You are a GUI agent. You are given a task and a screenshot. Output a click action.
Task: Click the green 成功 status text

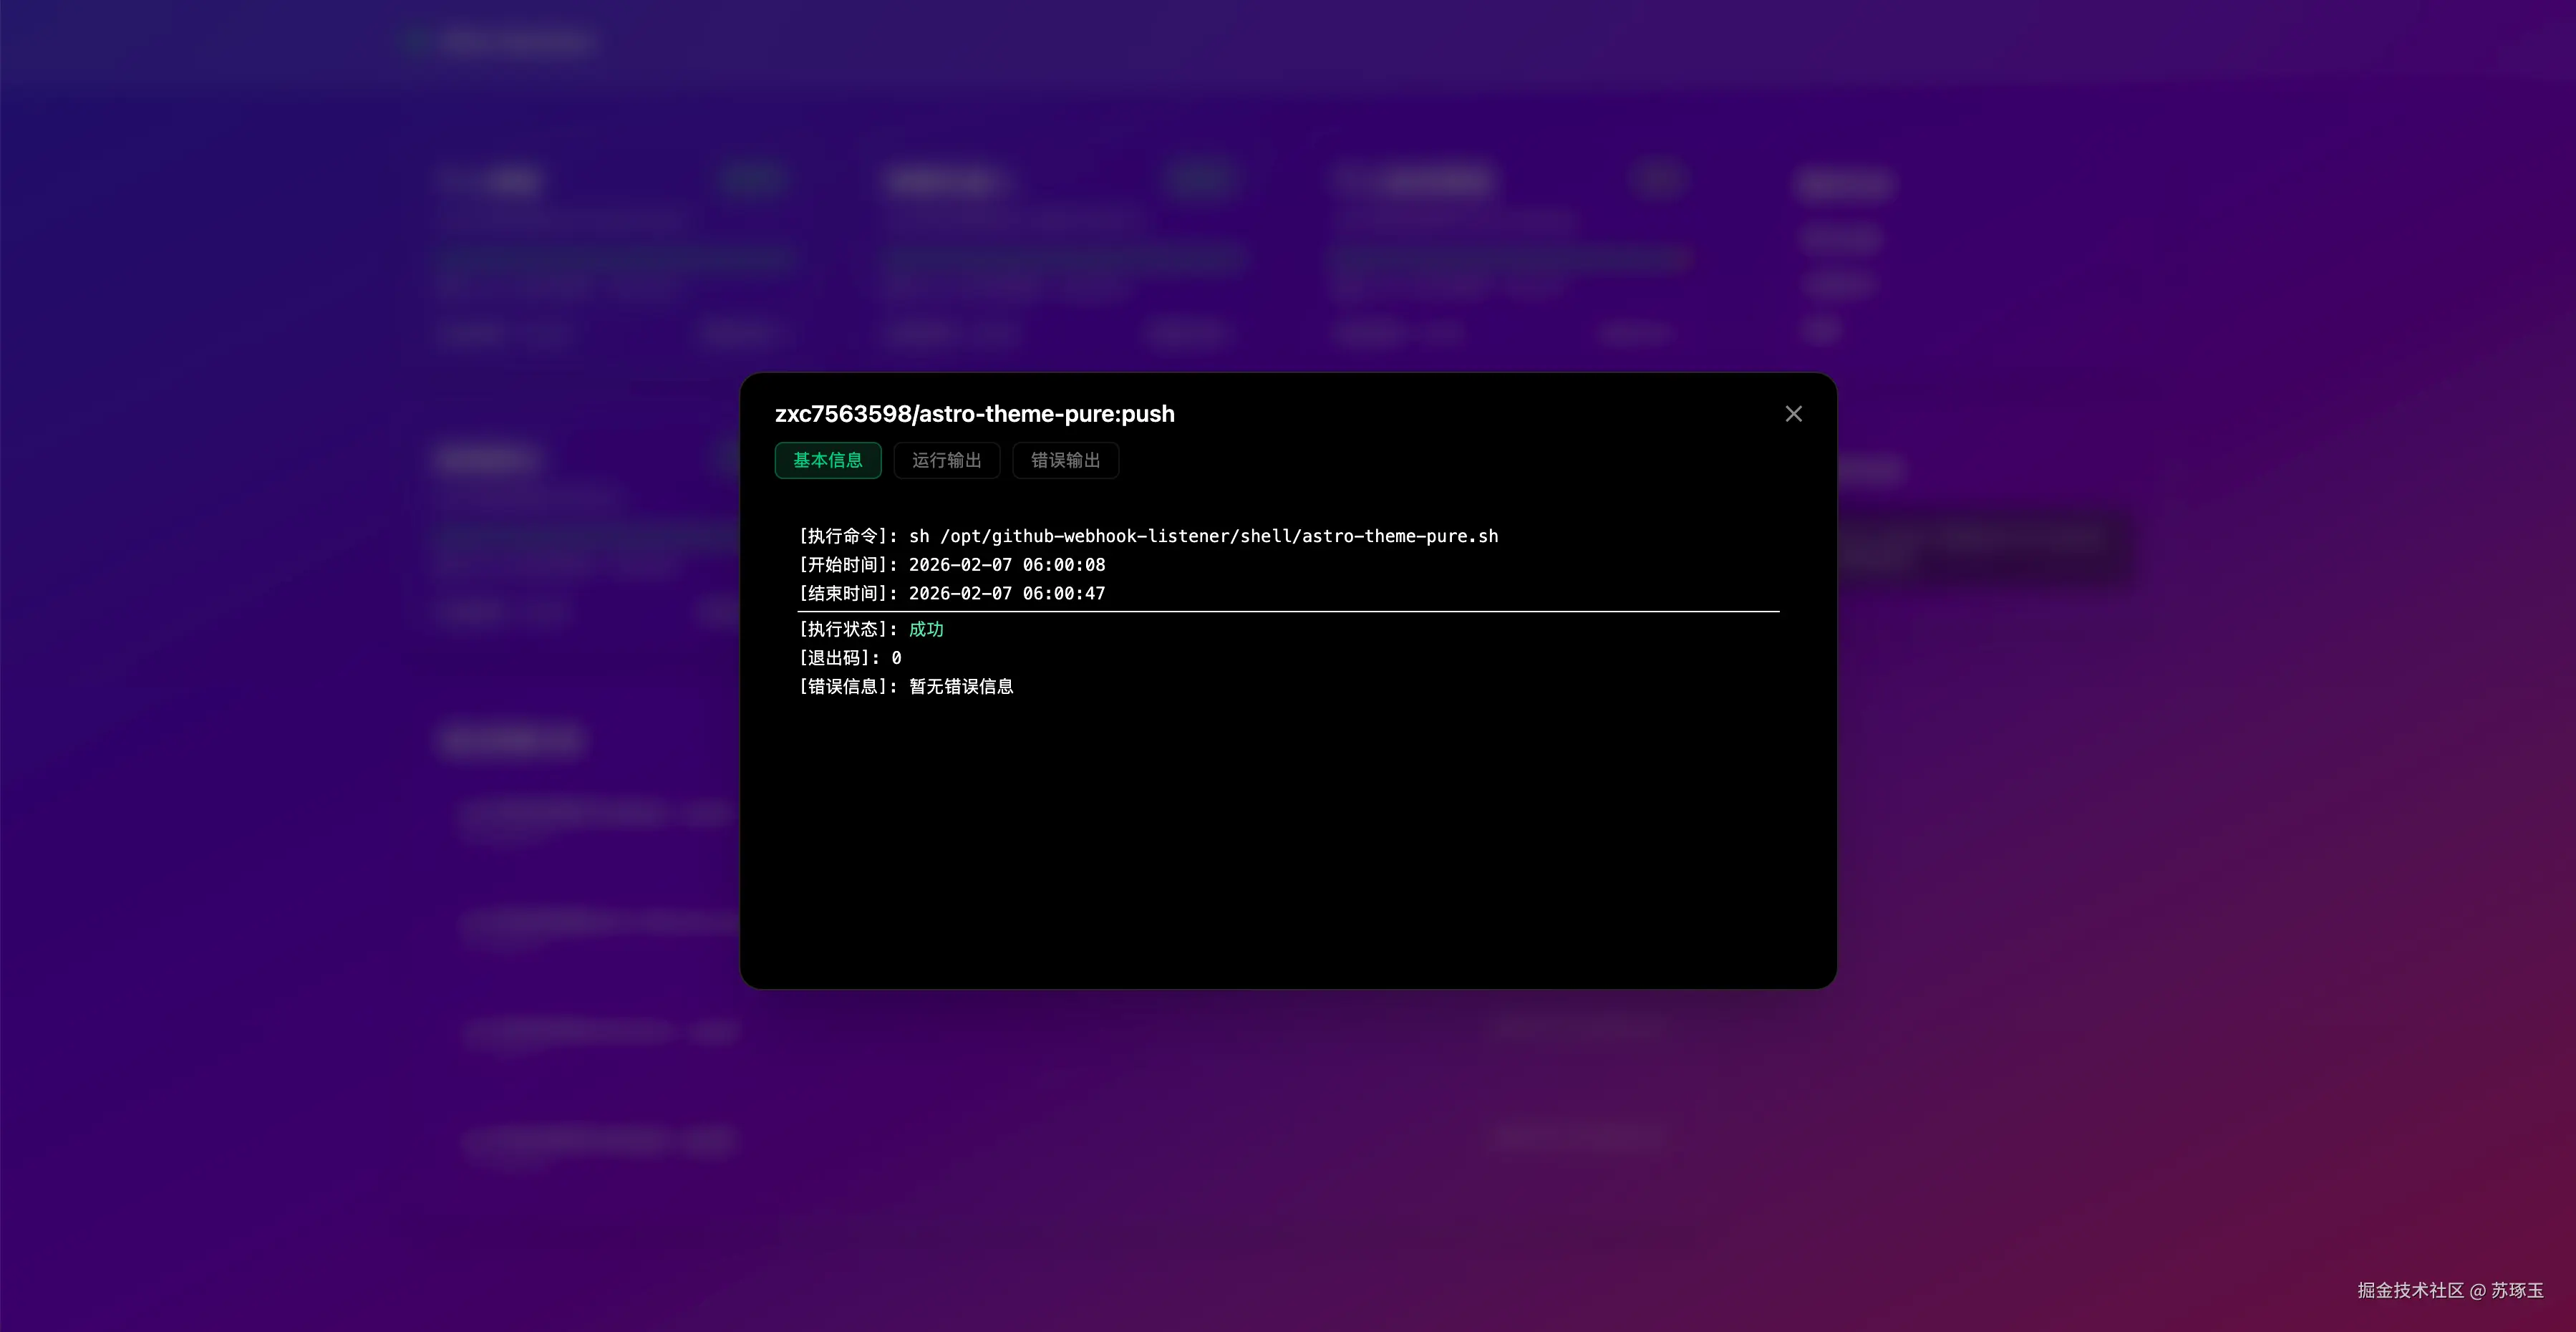[x=926, y=629]
